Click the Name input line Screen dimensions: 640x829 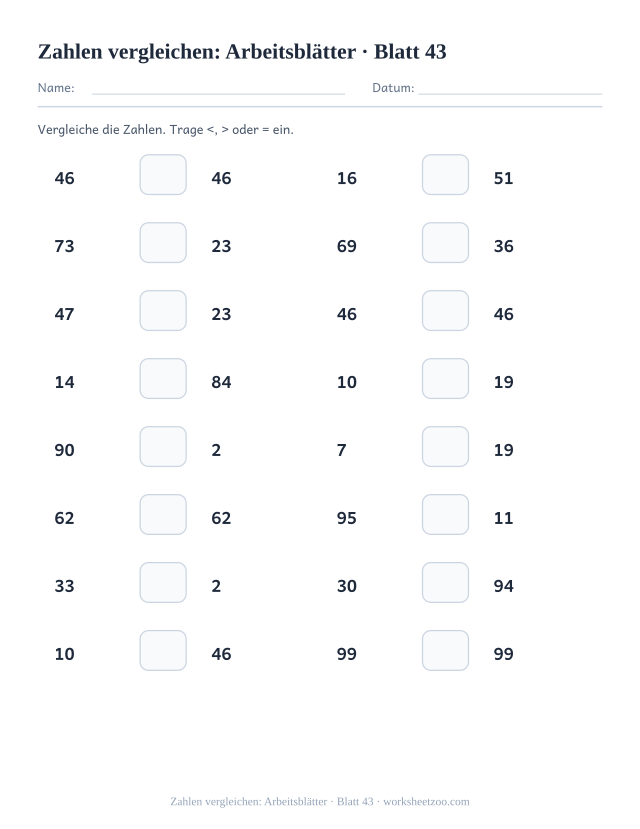click(x=218, y=94)
